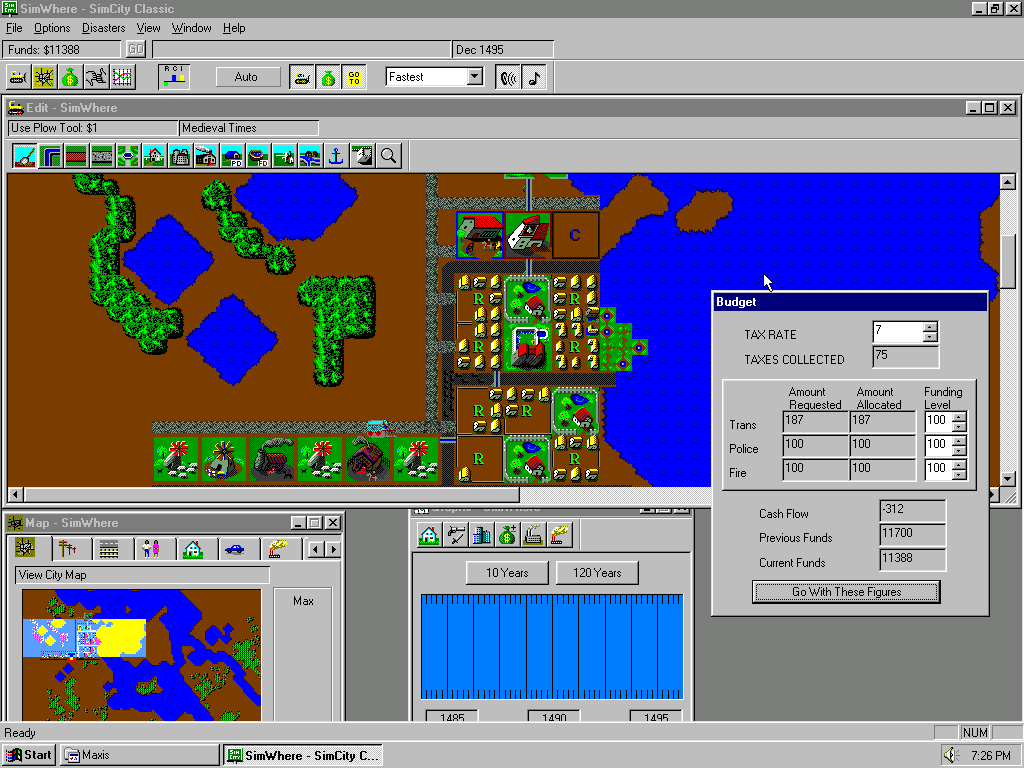The image size is (1024, 768).
Task: Raise Police funding level arrow
Action: tap(959, 440)
